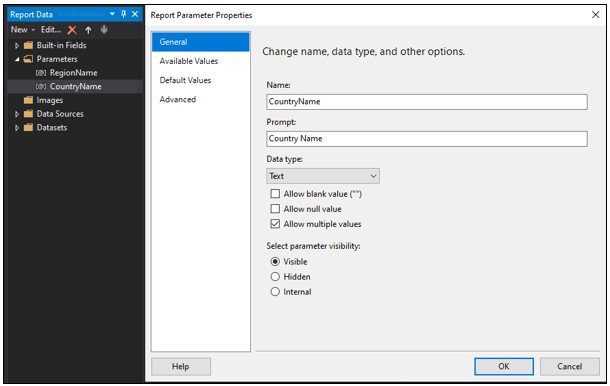610x386 pixels.
Task: Select RegionName parameter in tree
Action: point(74,73)
